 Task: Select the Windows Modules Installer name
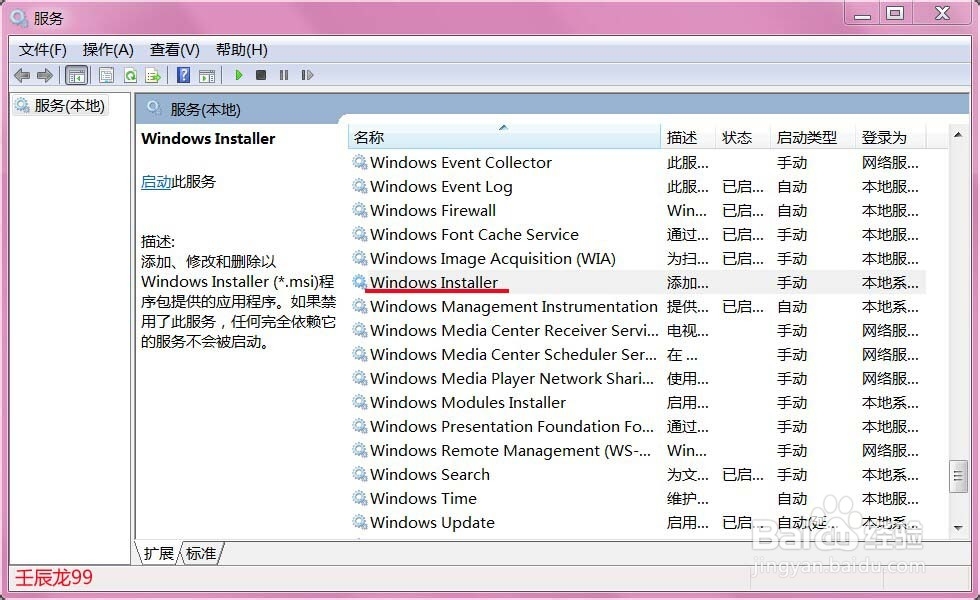(468, 402)
